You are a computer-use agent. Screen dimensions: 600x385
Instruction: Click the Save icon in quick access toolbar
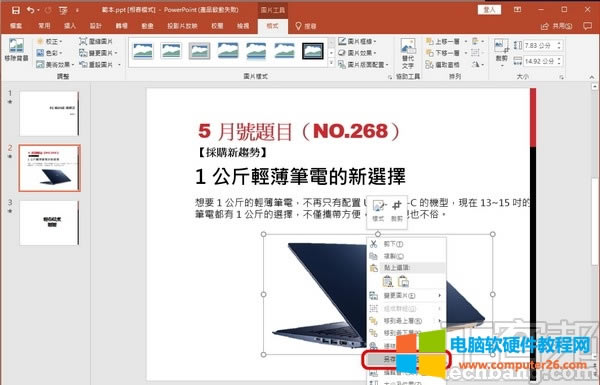pyautogui.click(x=15, y=10)
